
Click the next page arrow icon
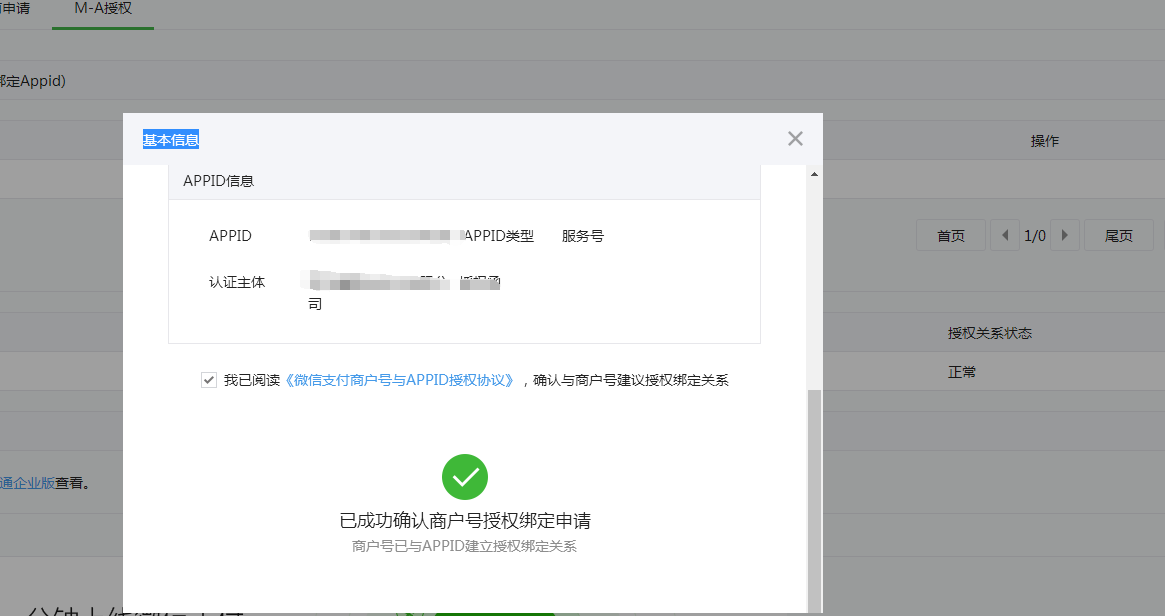coord(1064,235)
